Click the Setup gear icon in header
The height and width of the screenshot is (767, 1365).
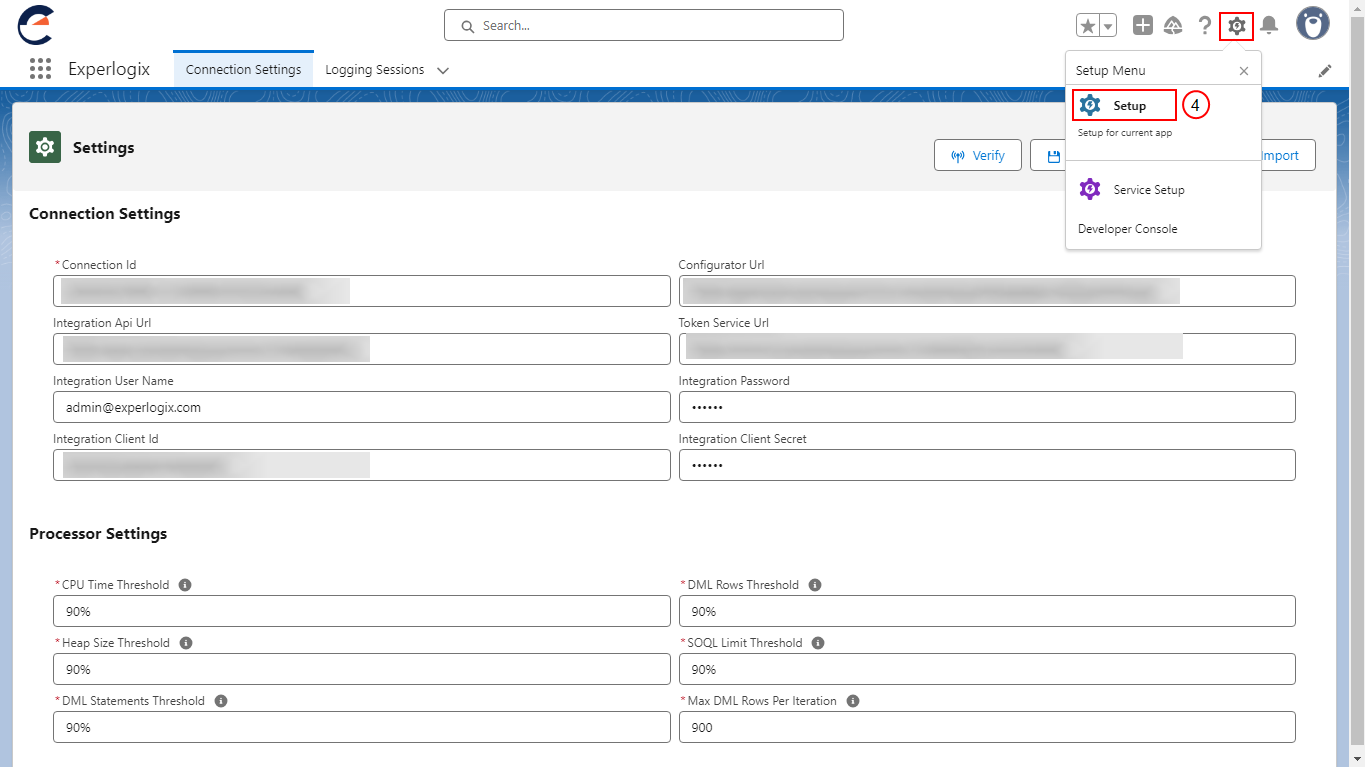[x=1237, y=26]
